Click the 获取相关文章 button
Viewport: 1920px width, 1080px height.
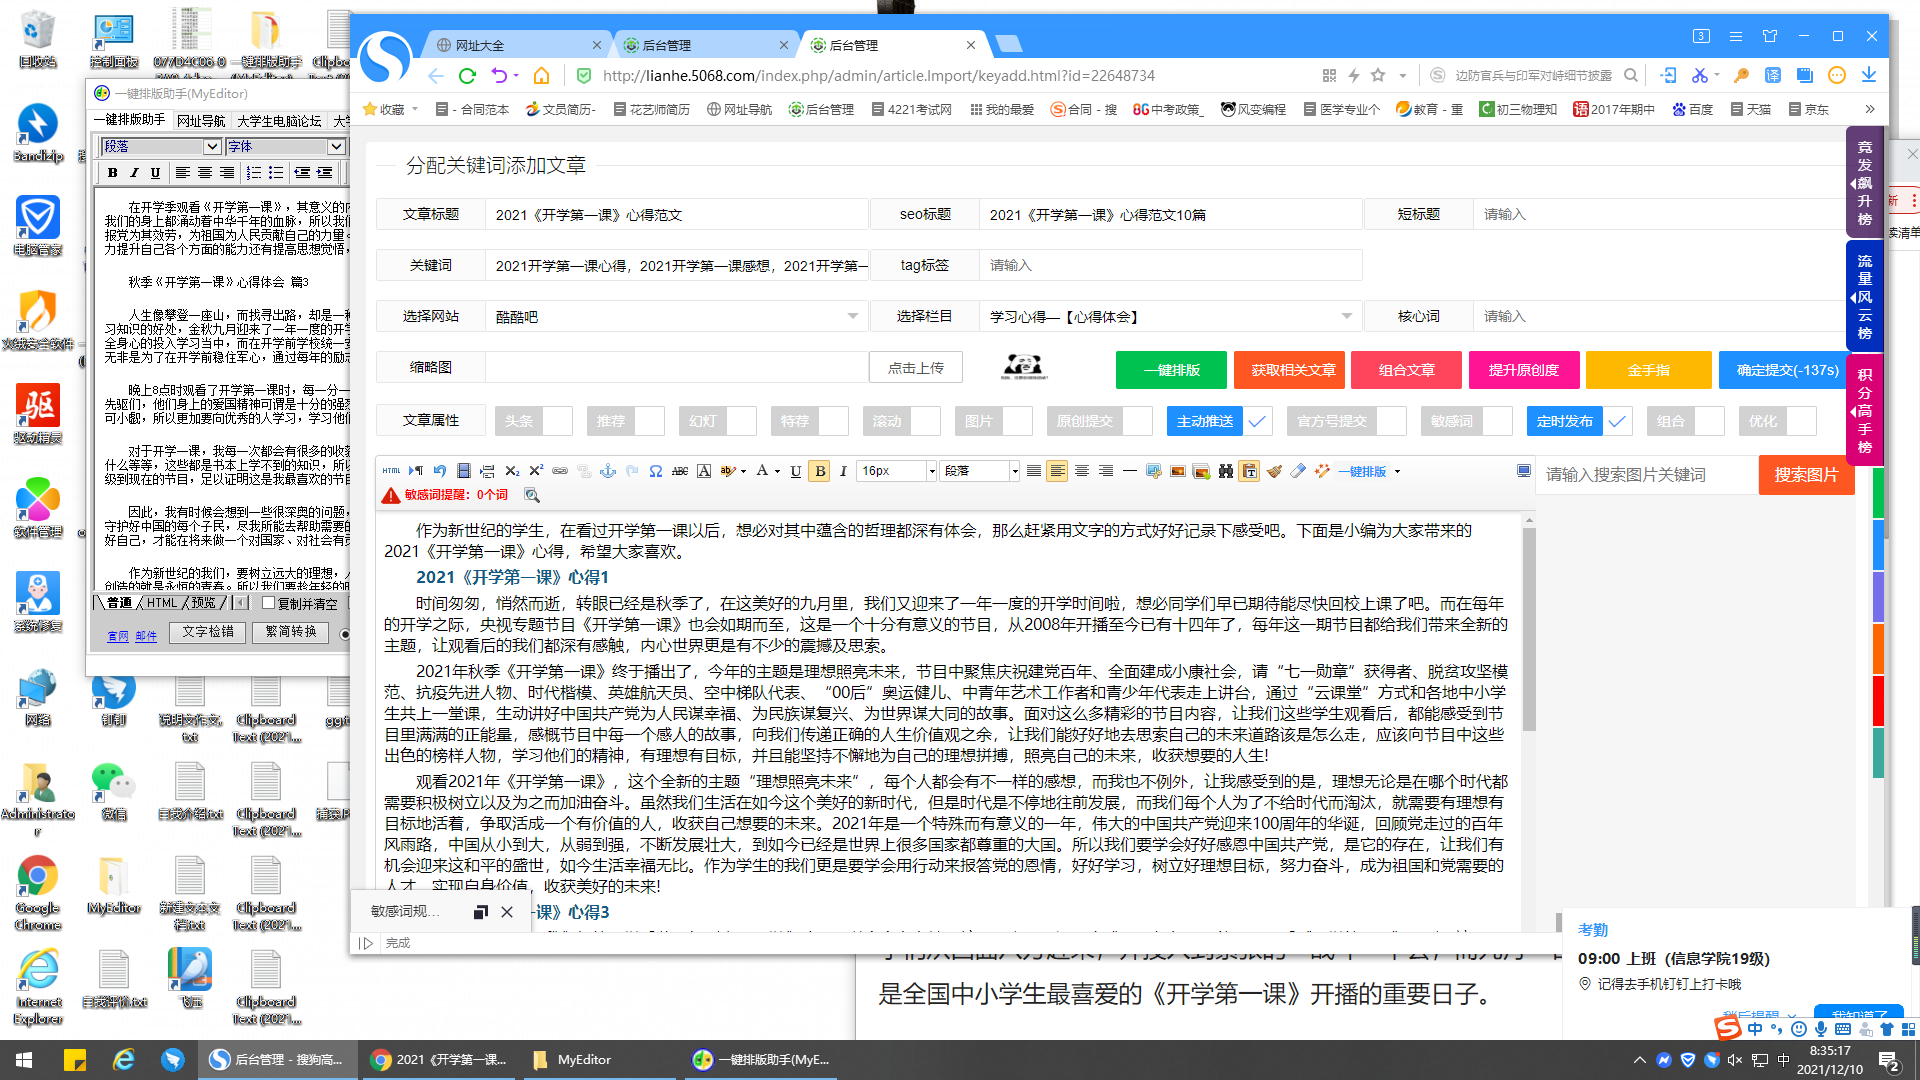1292,370
